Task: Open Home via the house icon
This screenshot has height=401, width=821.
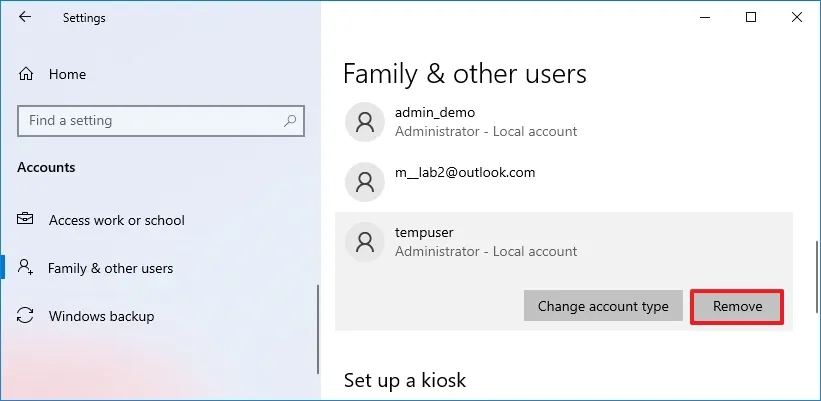Action: click(26, 74)
